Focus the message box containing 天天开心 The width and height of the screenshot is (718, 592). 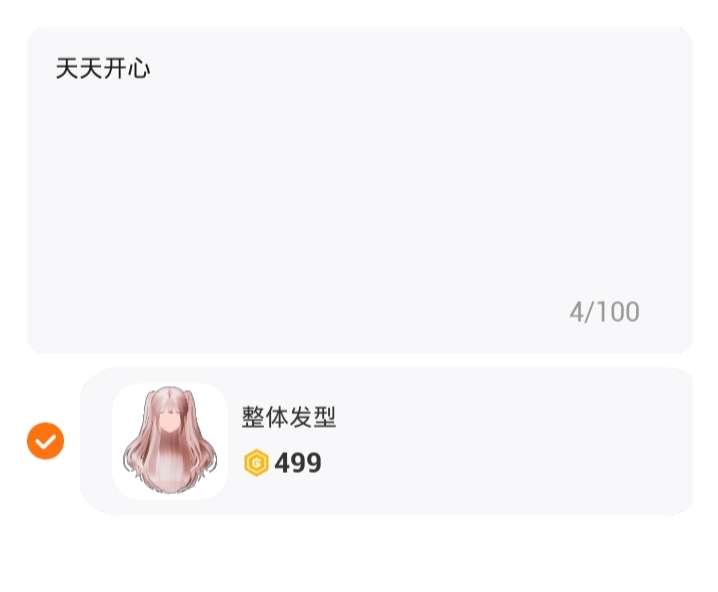(x=359, y=190)
